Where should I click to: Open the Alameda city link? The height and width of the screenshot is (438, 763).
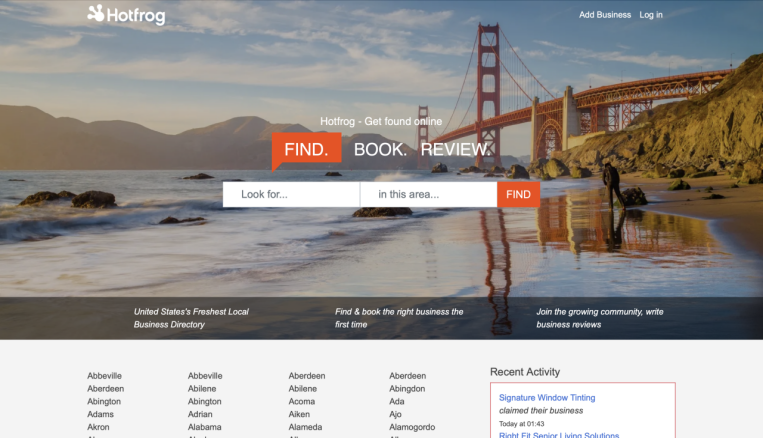pos(305,427)
